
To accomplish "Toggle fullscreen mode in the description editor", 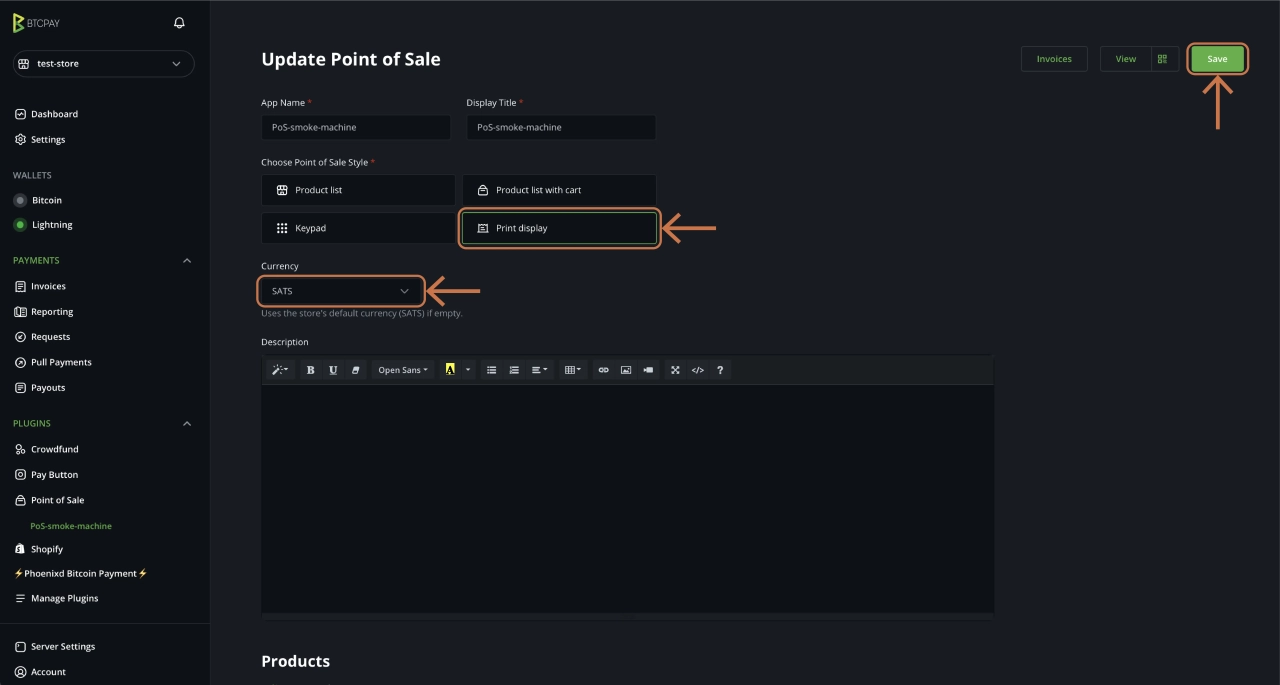I will click(x=675, y=370).
